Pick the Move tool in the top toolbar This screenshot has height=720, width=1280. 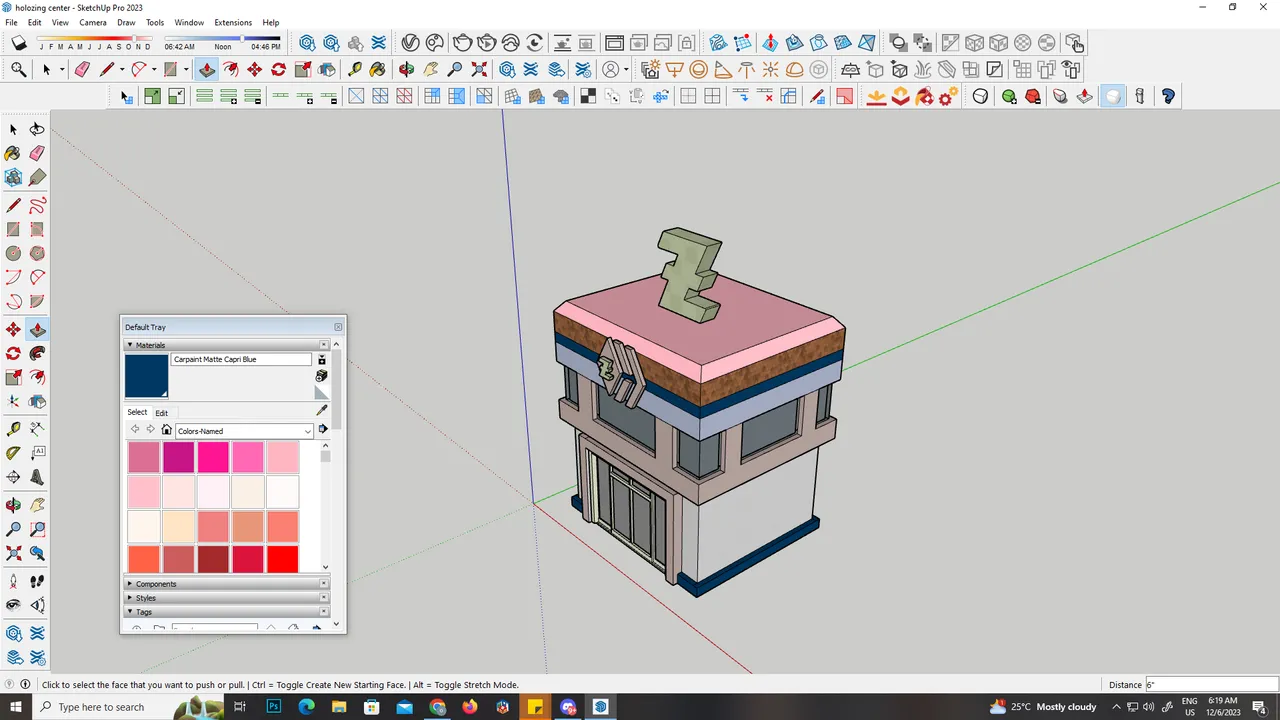click(254, 69)
